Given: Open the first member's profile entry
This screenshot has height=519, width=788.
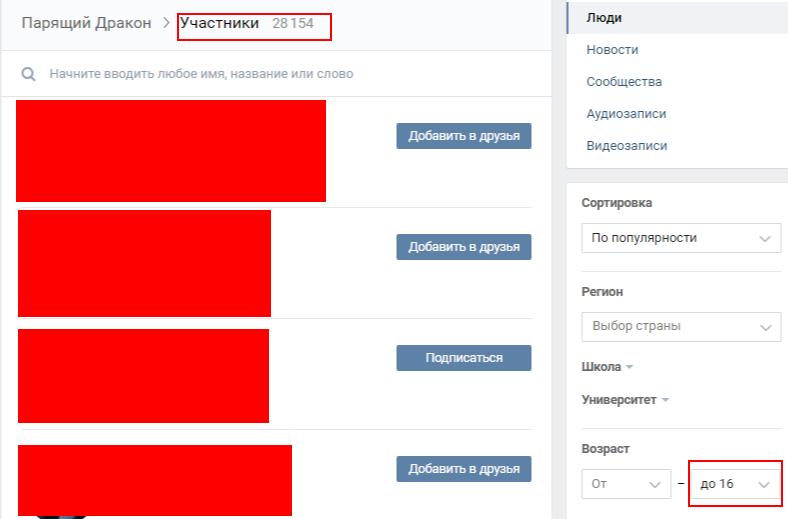Looking at the screenshot, I should tap(170, 151).
